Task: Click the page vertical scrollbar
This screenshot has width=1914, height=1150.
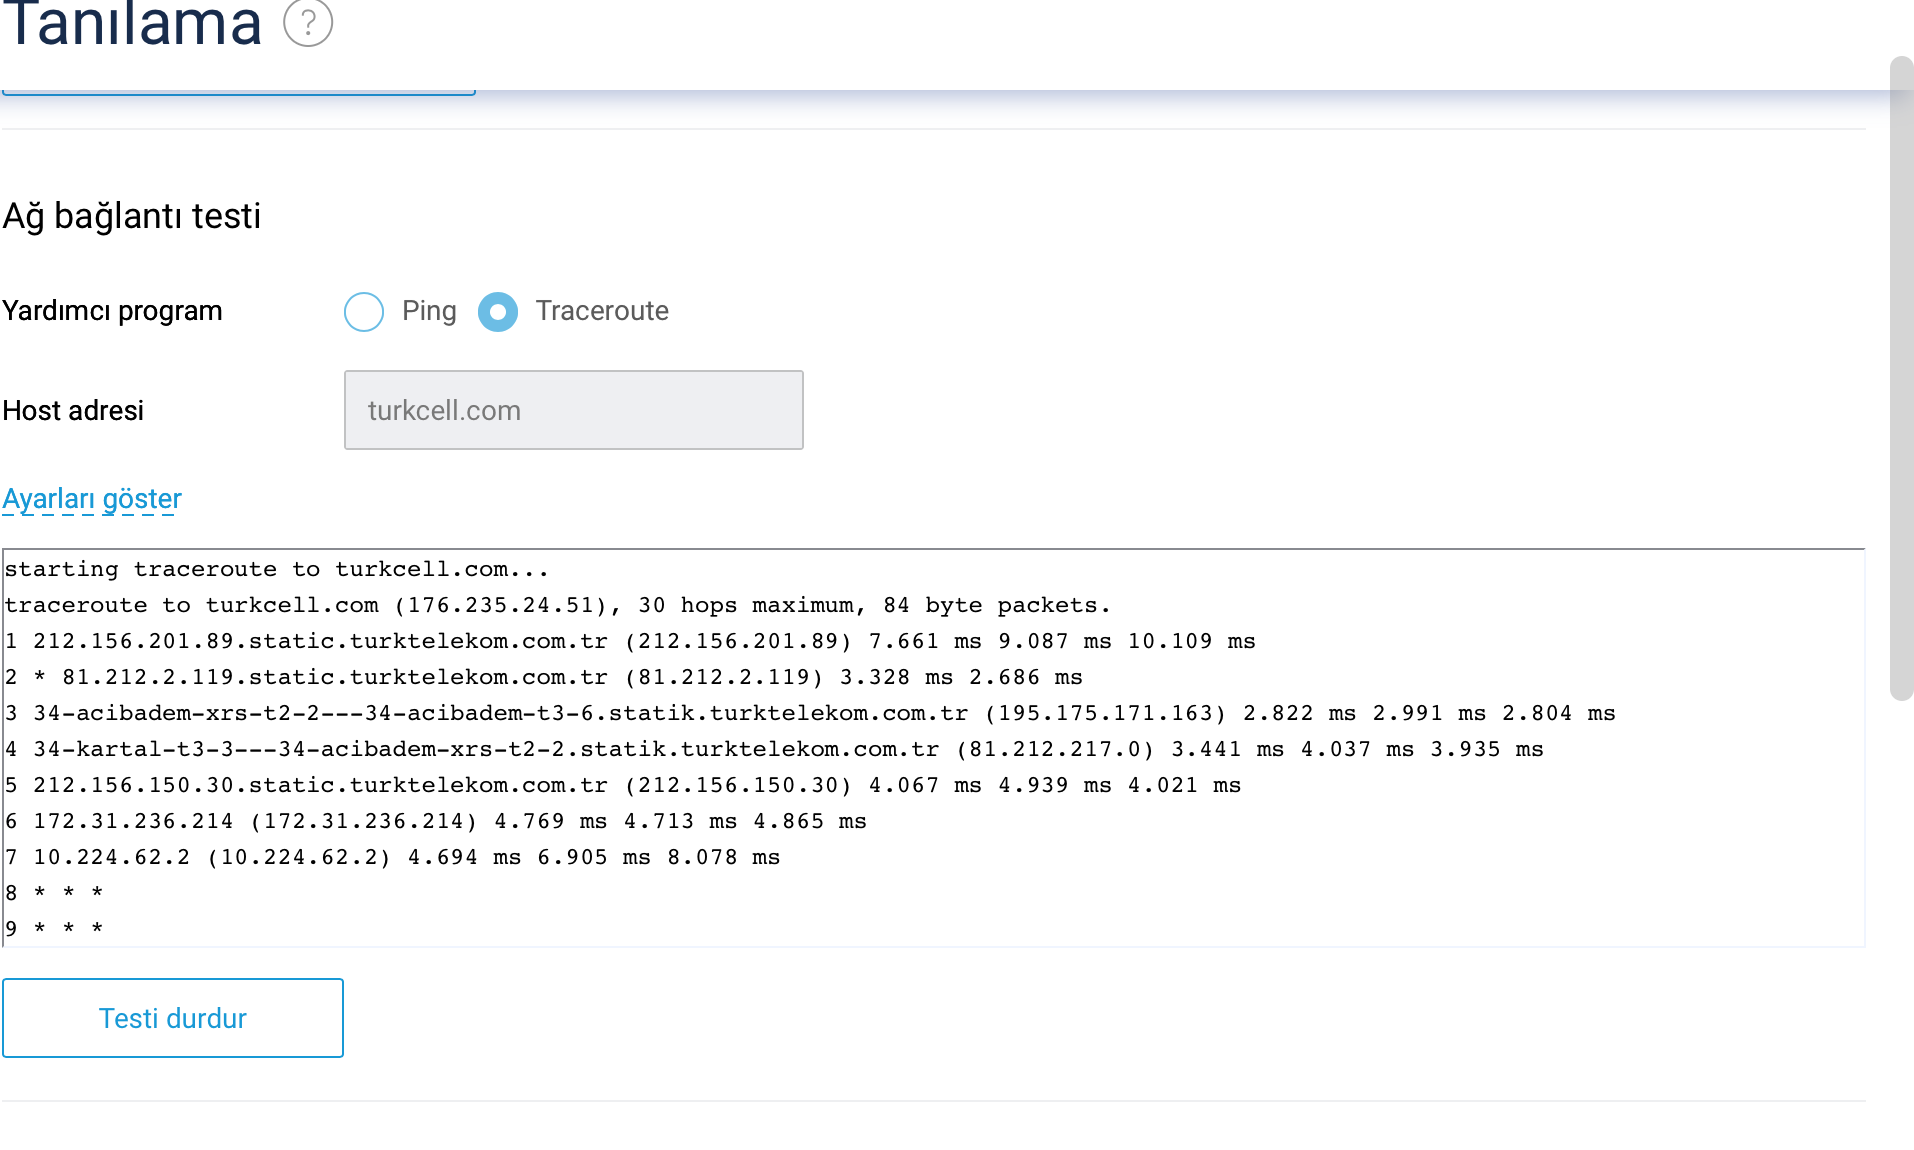Action: pyautogui.click(x=1901, y=378)
